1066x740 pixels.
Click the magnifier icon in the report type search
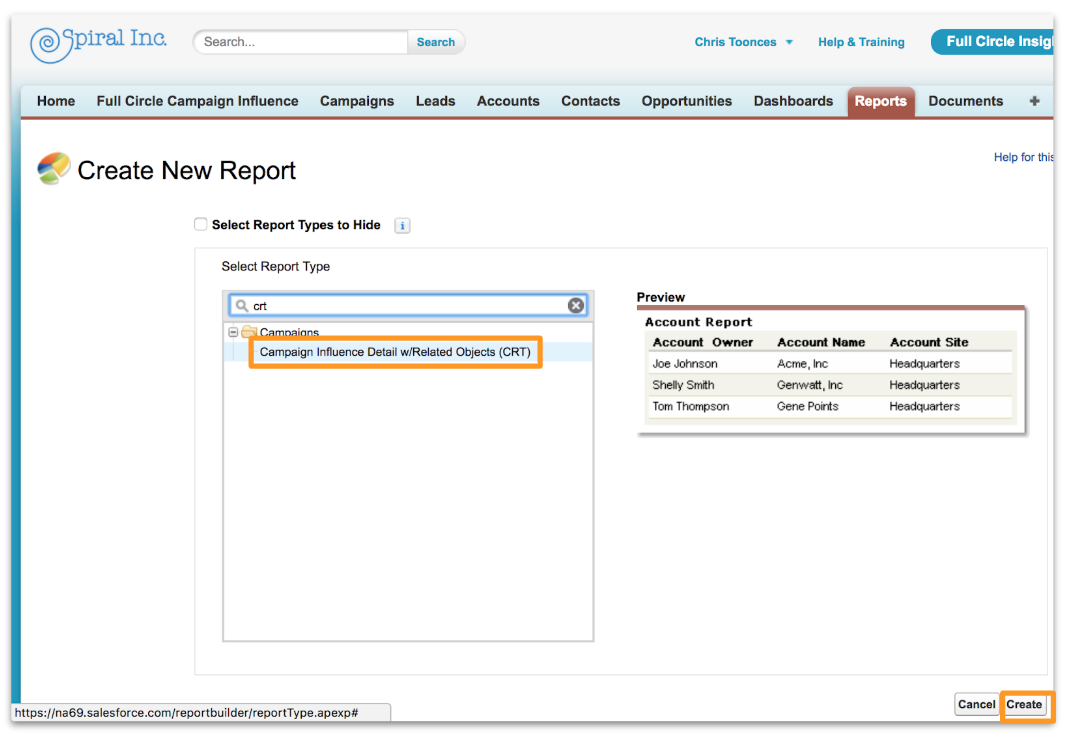click(241, 306)
